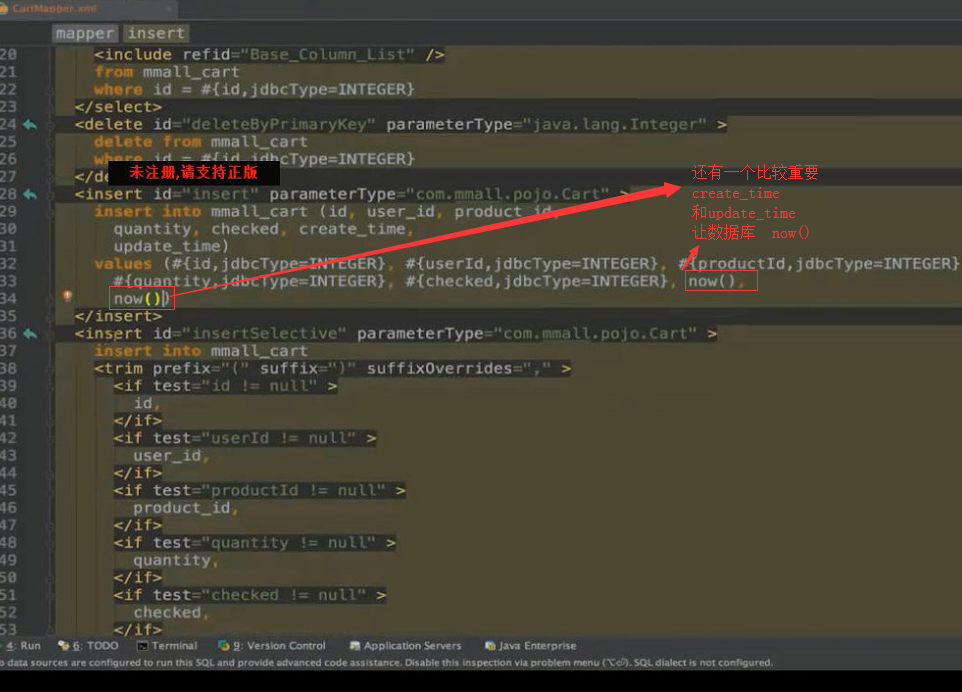This screenshot has height=692, width=962.
Task: Open the Java Enterprise tool window
Action: [x=531, y=645]
